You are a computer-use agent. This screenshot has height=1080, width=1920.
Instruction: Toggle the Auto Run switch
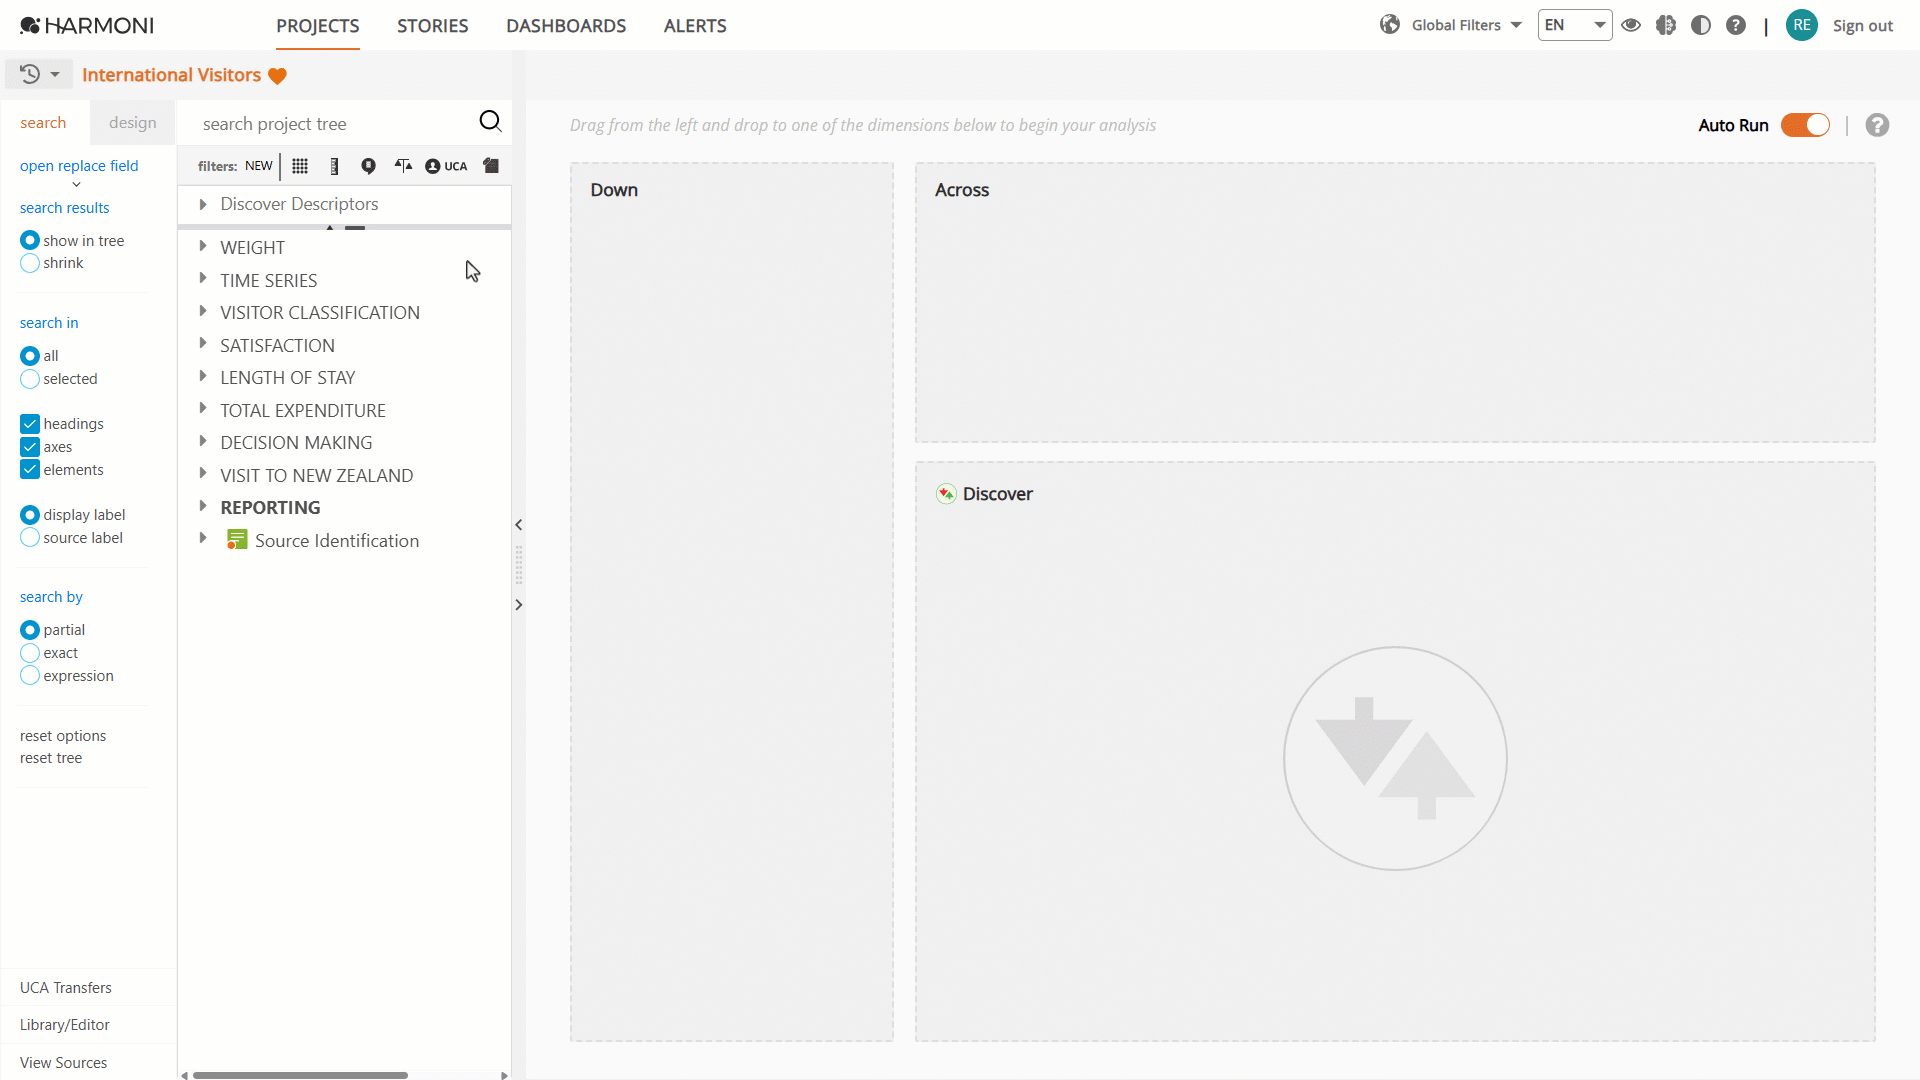point(1805,125)
